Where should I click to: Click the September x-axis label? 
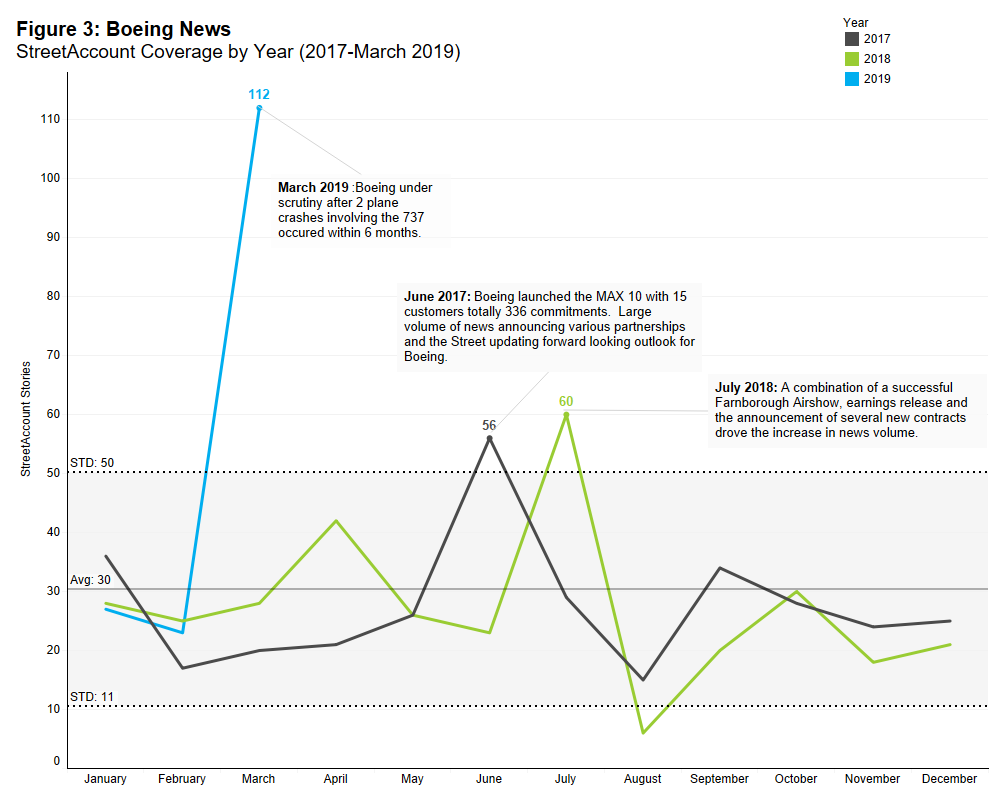coord(719,779)
